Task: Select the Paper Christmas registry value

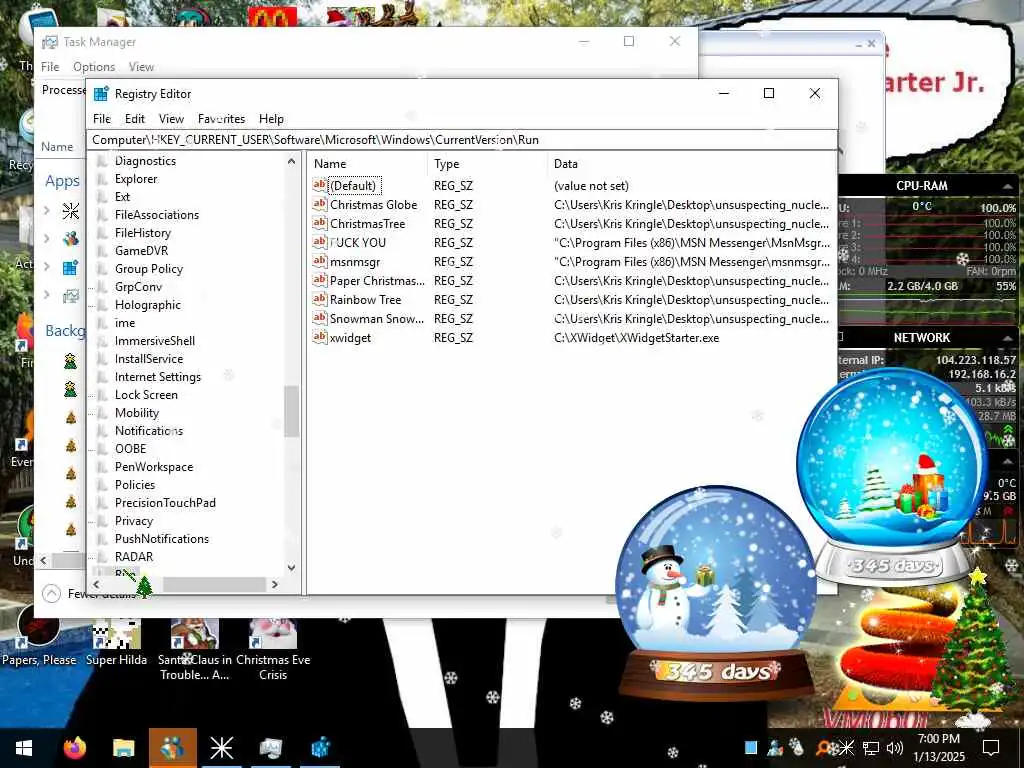Action: [377, 280]
